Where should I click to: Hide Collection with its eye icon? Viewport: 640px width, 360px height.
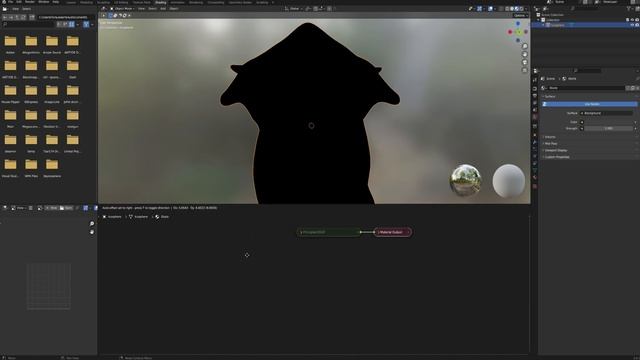[x=632, y=20]
